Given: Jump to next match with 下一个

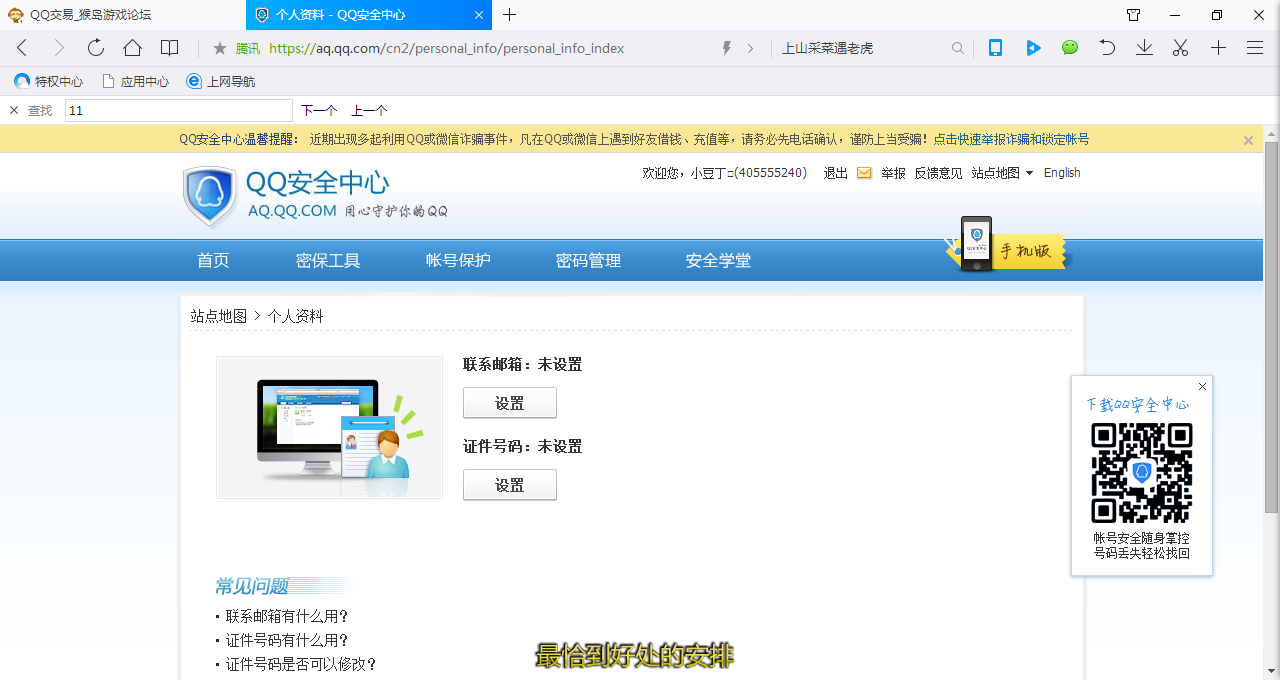Looking at the screenshot, I should click(319, 111).
